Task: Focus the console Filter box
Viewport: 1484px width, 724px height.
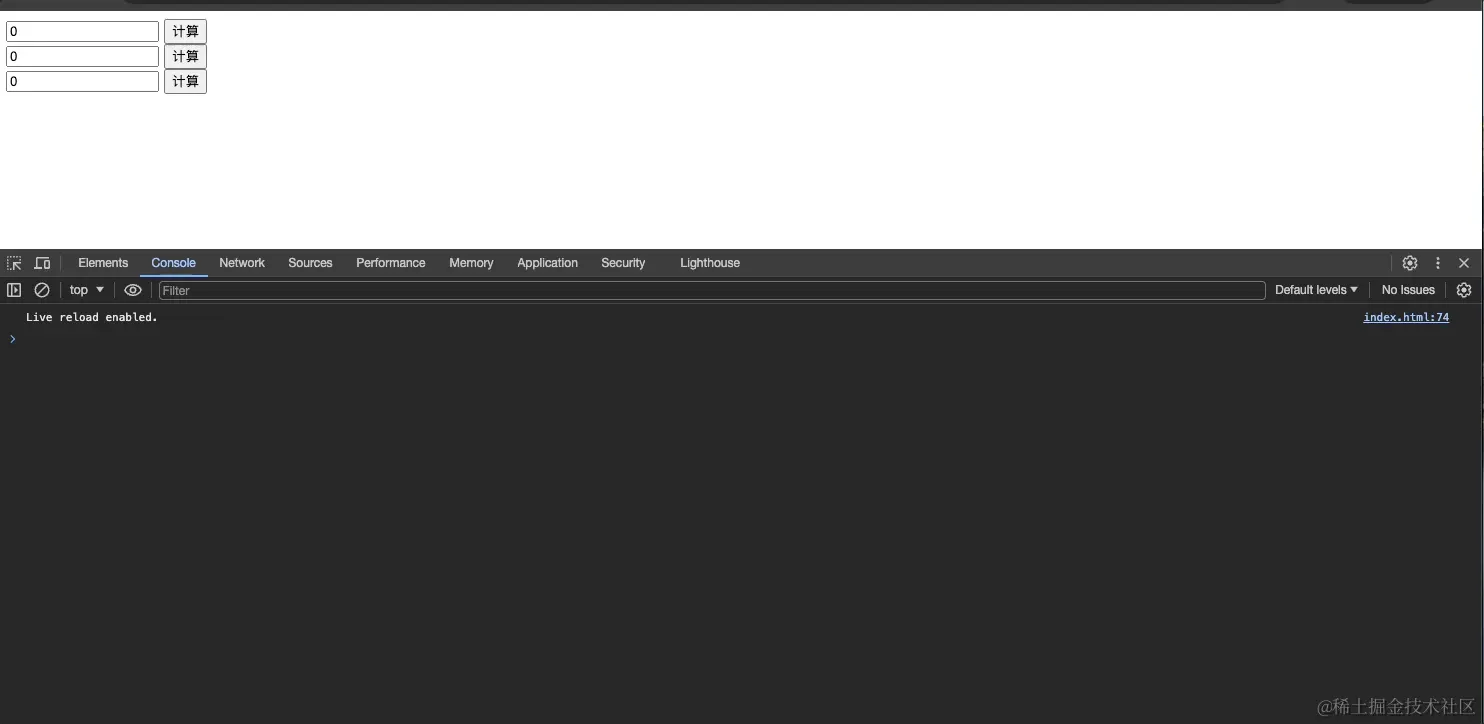Action: 712,290
